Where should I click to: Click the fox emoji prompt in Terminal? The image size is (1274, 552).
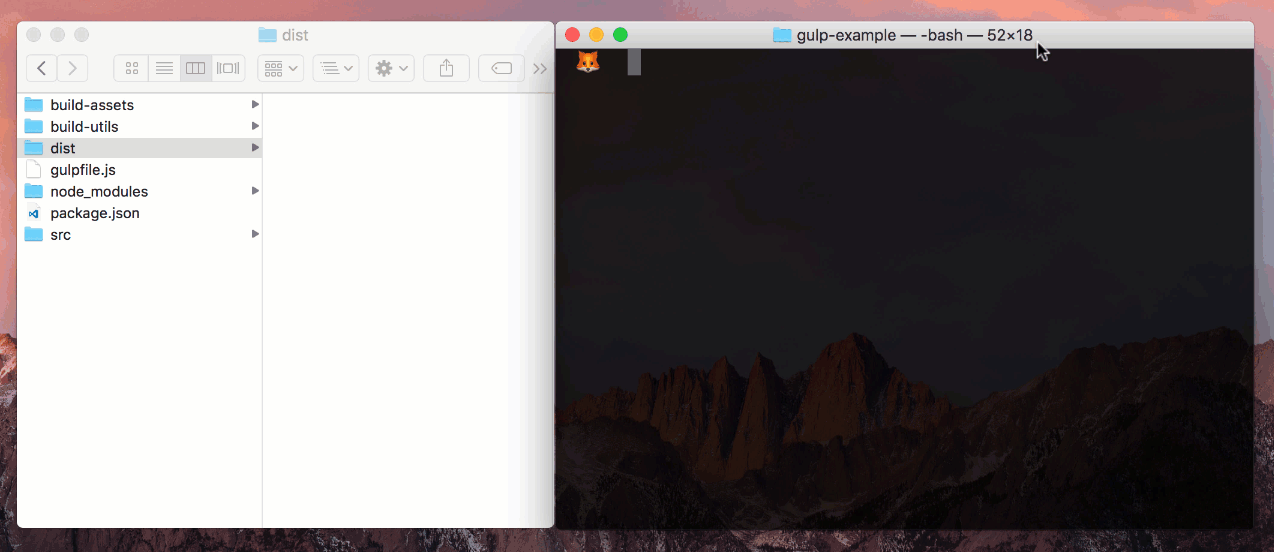tap(588, 63)
